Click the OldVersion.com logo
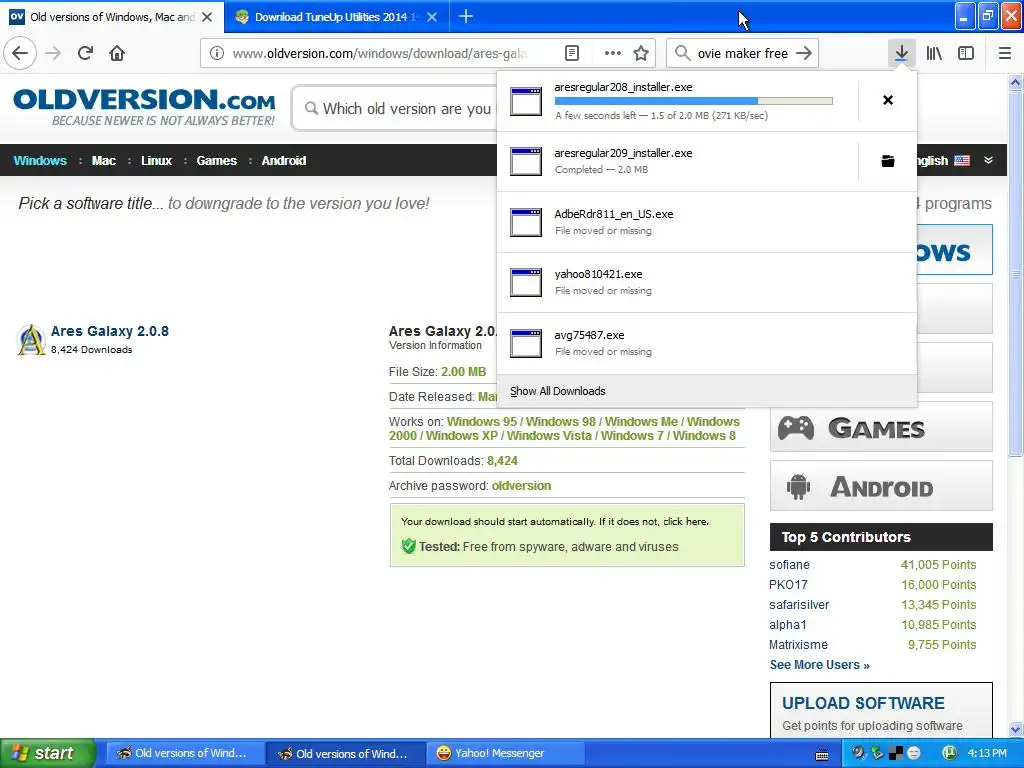Viewport: 1024px width, 768px height. coord(144,107)
